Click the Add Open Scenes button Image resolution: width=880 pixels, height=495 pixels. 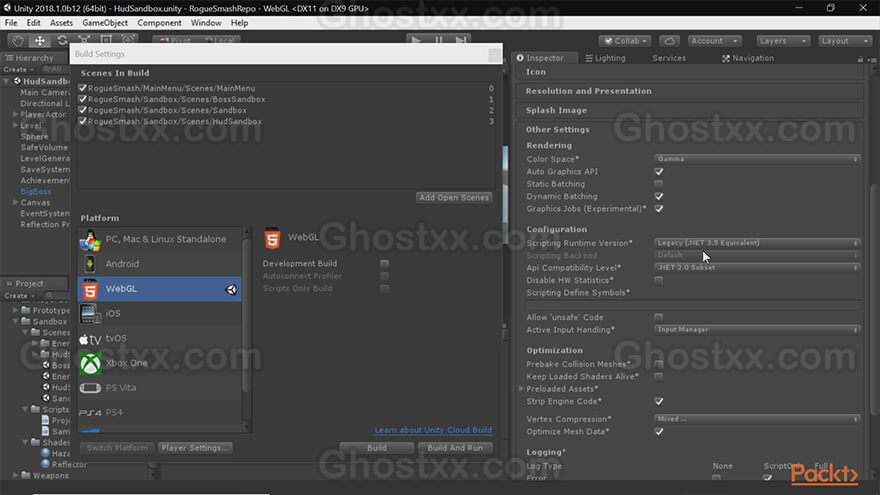454,198
